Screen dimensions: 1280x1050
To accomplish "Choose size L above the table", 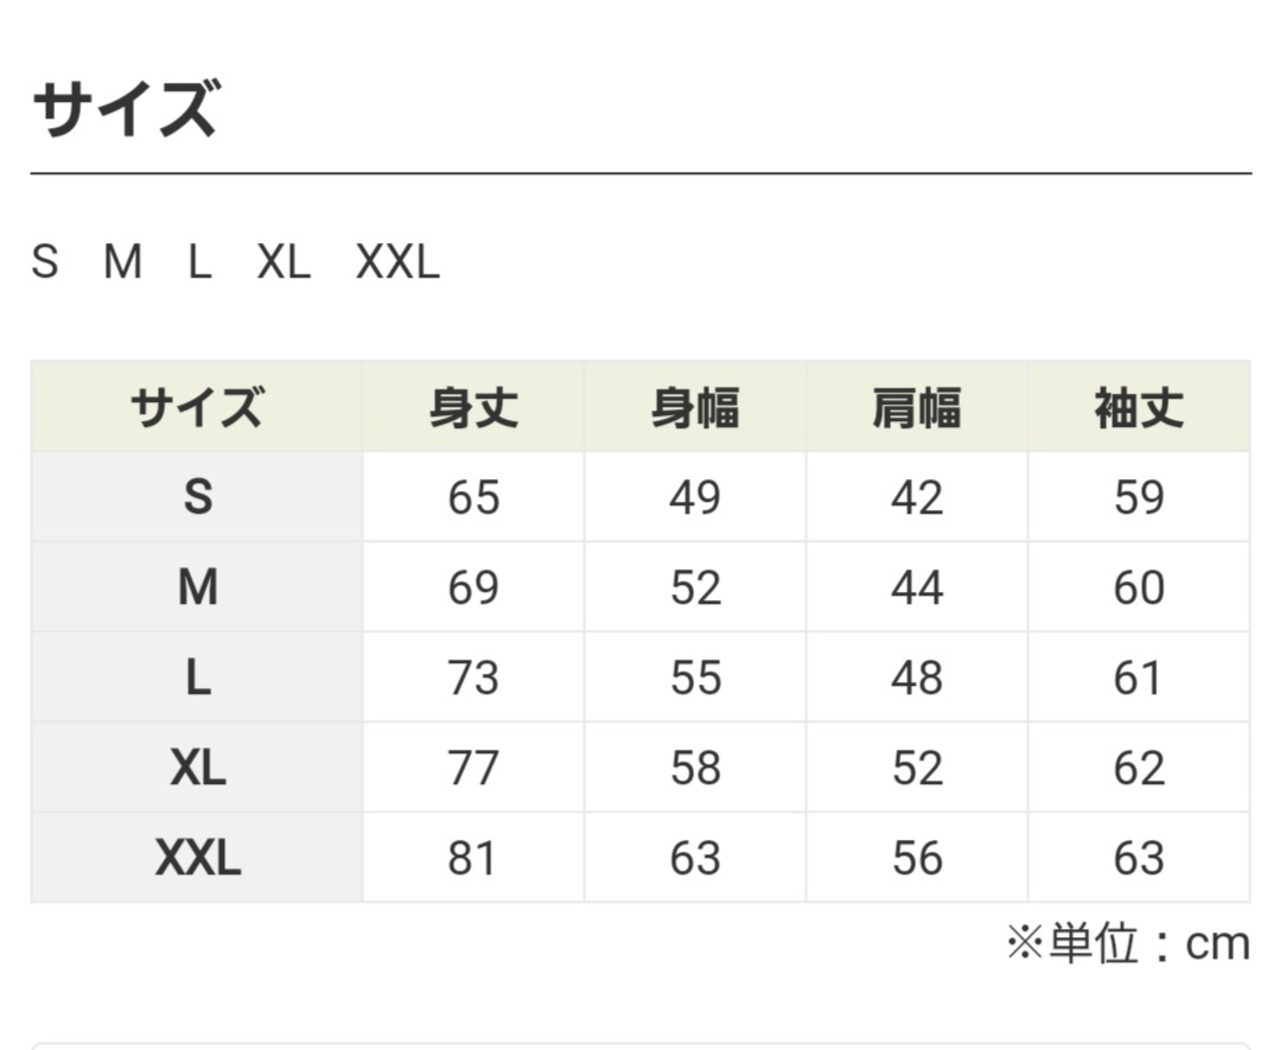I will (200, 262).
